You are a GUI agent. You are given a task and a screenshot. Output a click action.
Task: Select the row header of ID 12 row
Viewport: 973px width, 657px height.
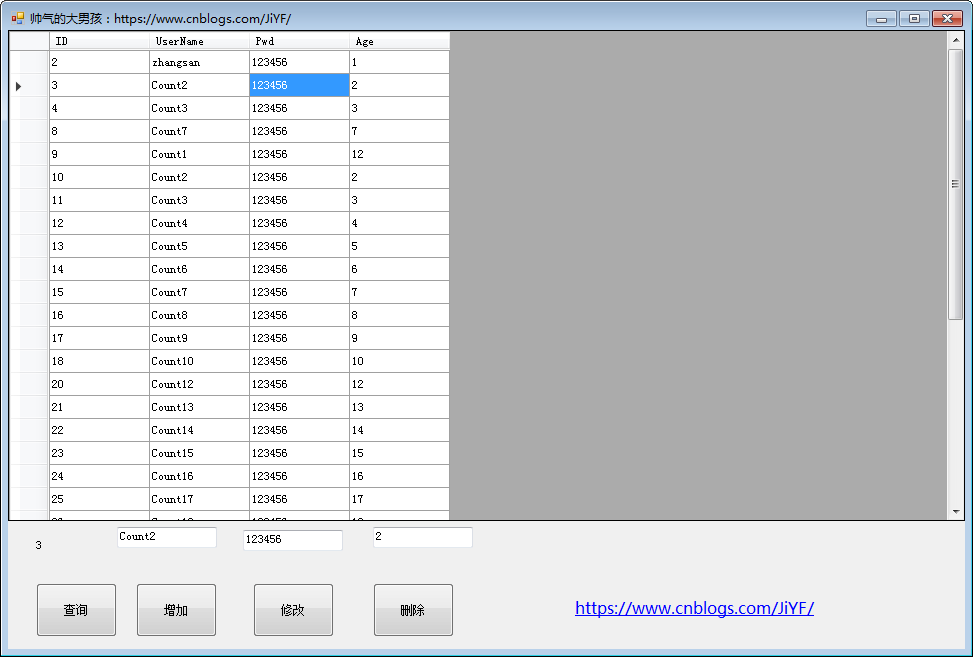29,223
